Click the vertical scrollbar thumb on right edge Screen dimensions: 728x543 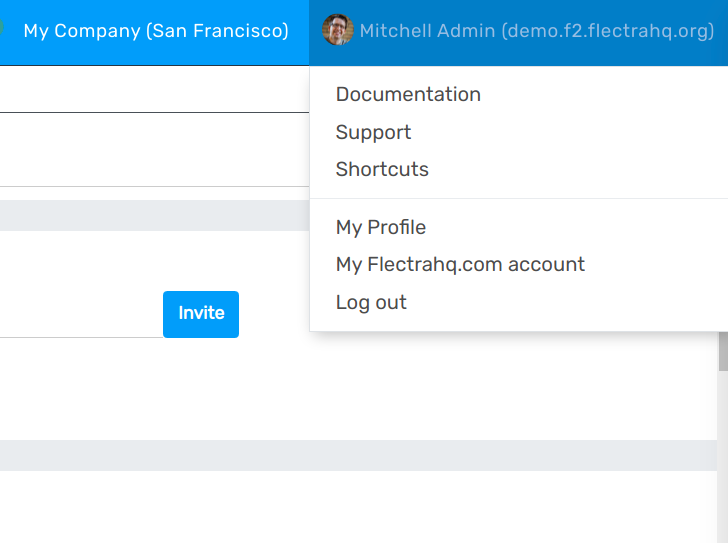722,354
